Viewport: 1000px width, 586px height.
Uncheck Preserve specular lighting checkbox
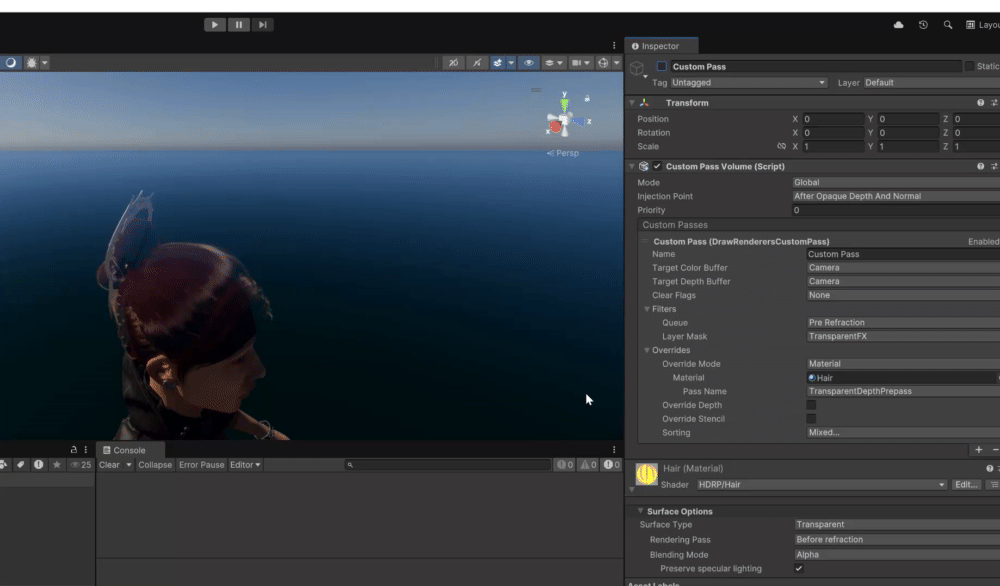[x=799, y=569]
